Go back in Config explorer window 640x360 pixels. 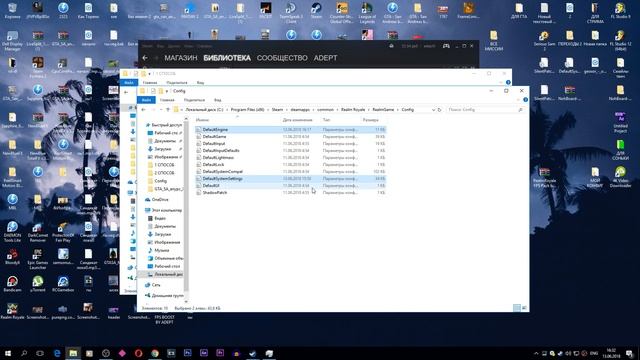143,110
